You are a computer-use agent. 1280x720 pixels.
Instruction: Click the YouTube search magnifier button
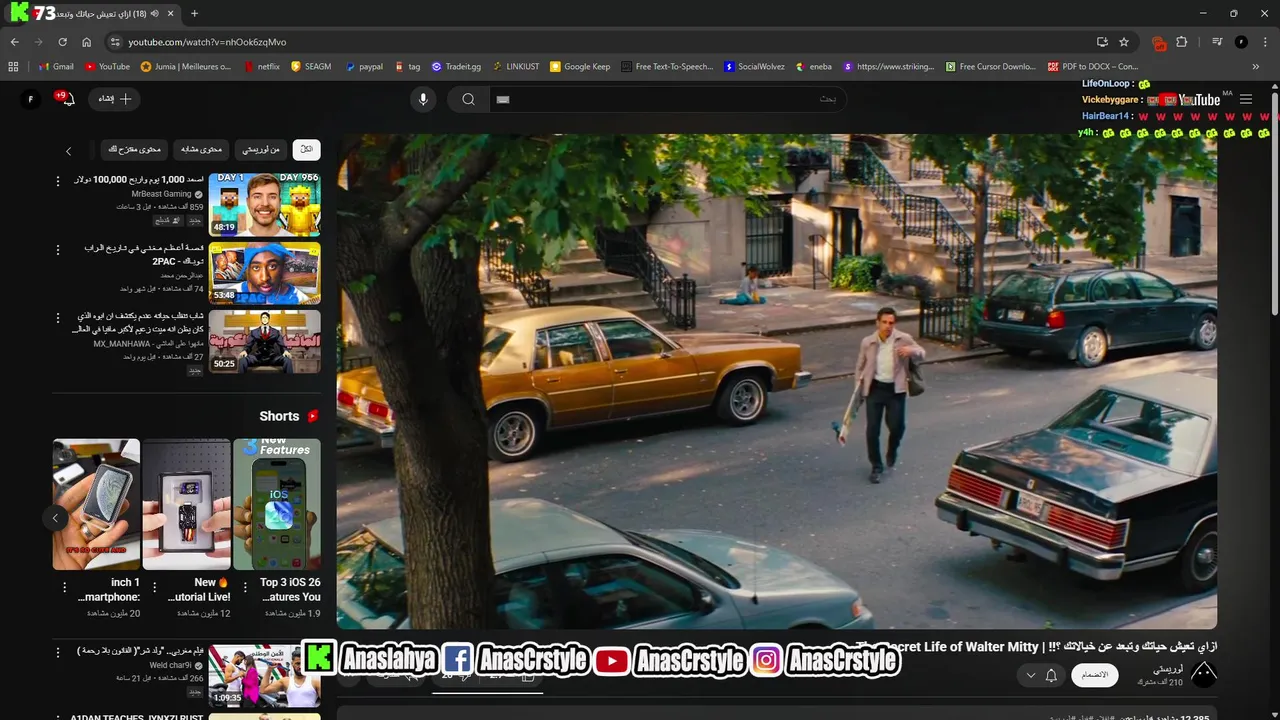(x=468, y=99)
